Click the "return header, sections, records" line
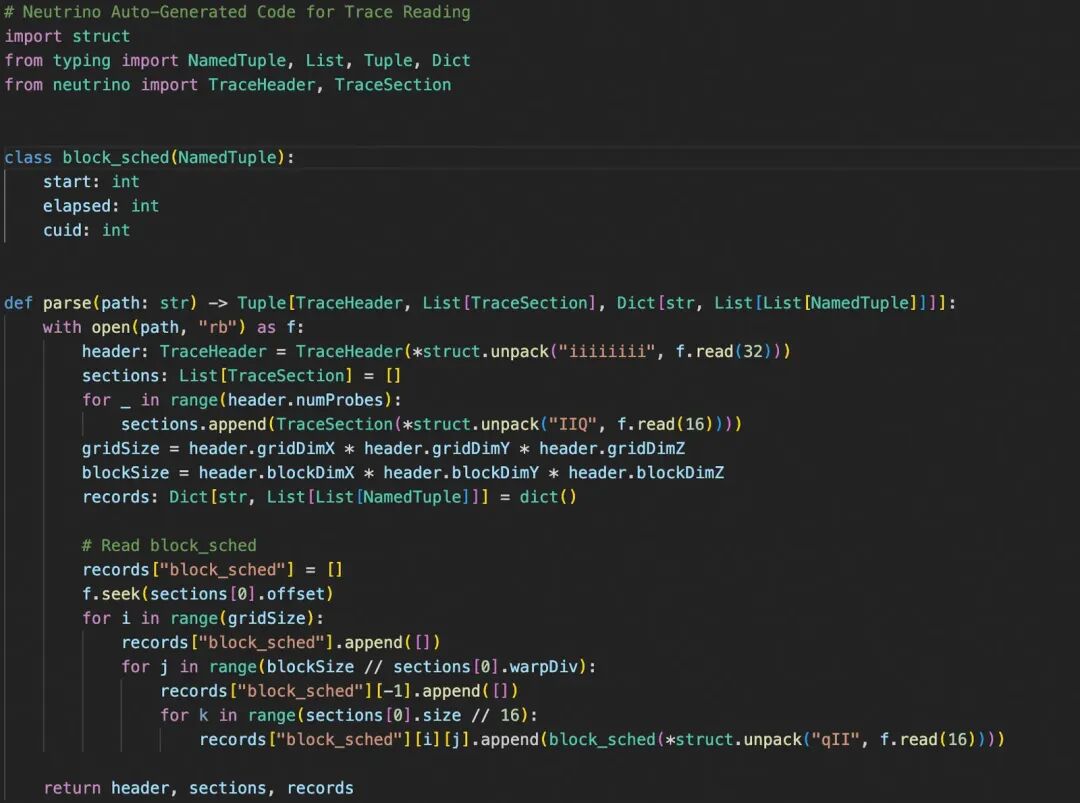 (198, 788)
